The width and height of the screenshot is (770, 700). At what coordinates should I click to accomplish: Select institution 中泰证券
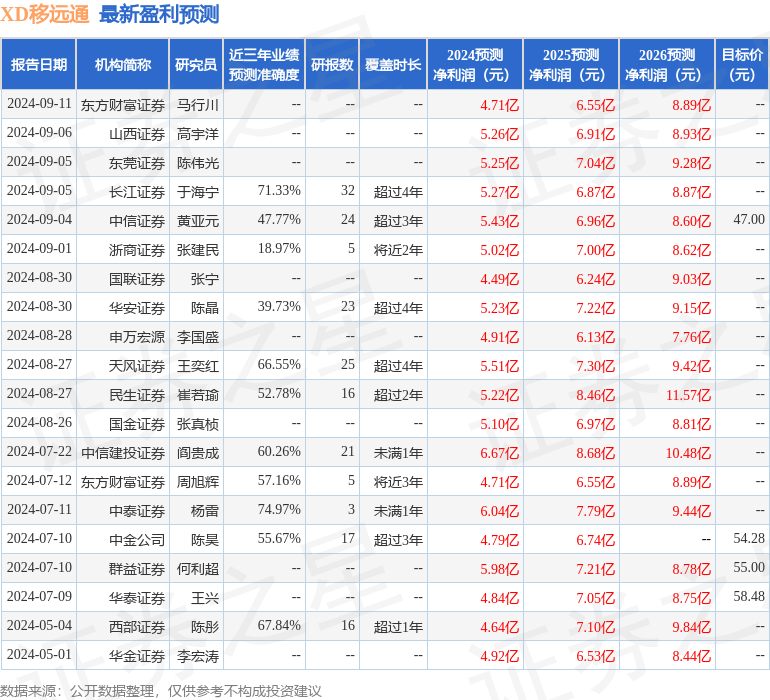click(x=137, y=510)
